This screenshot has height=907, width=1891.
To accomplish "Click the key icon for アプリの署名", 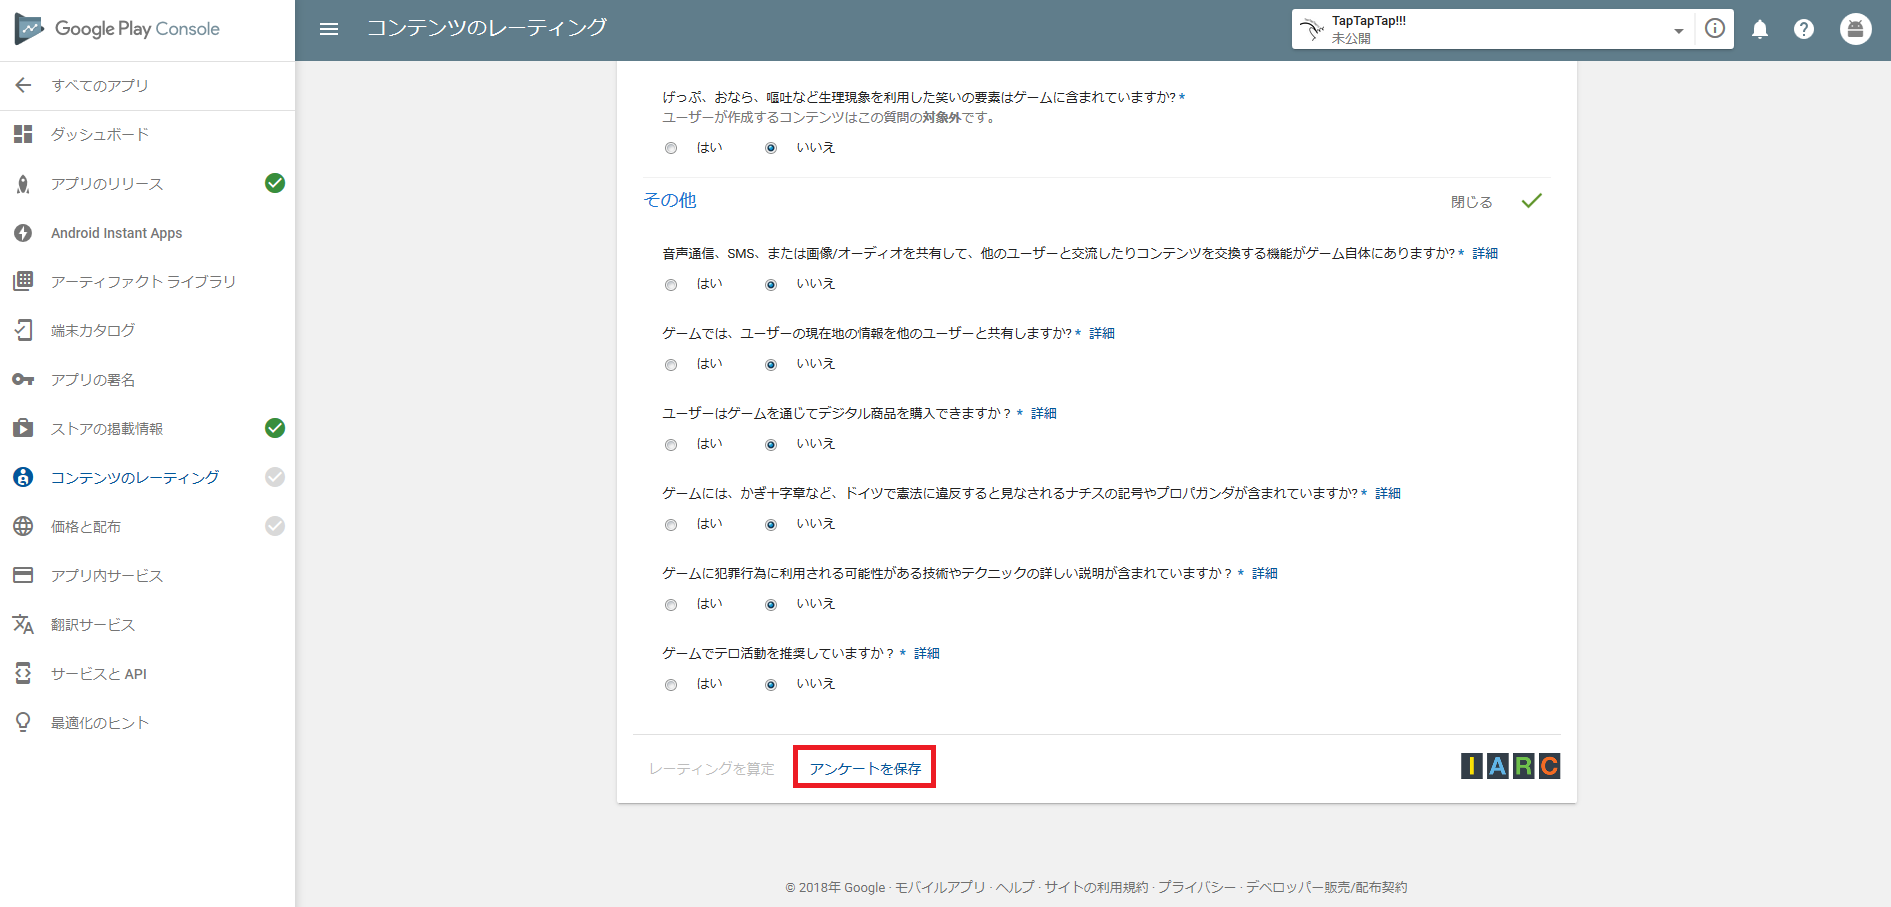I will (23, 379).
